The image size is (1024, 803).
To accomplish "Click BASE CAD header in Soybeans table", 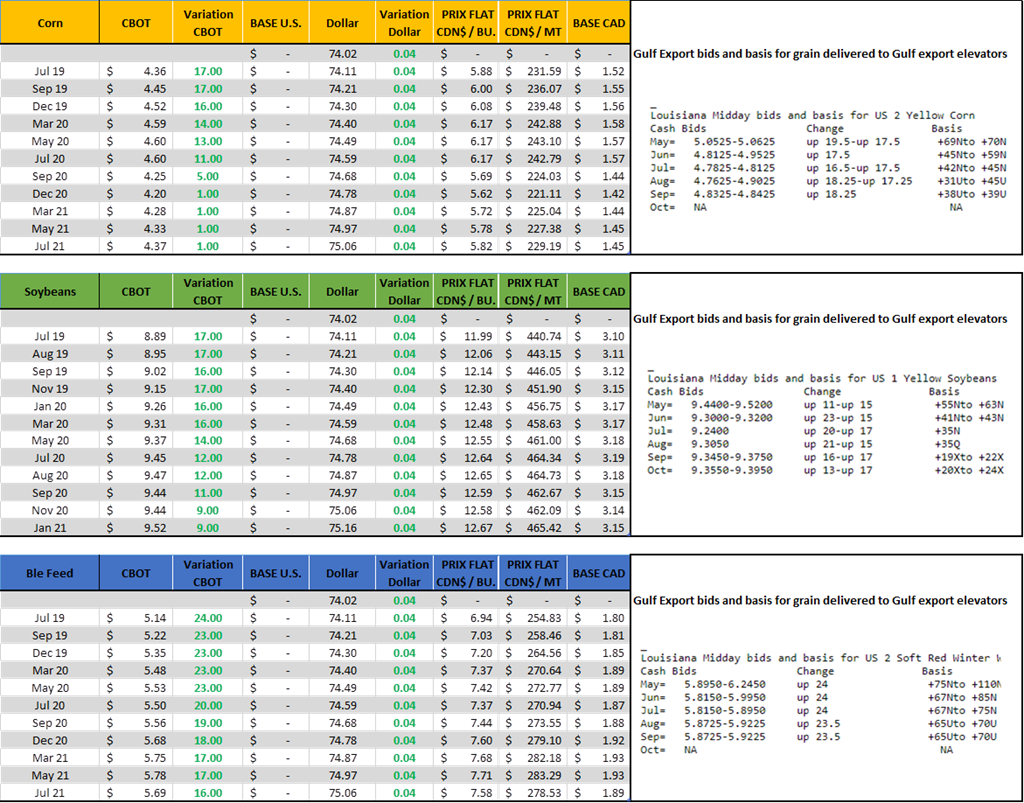I will pyautogui.click(x=599, y=291).
